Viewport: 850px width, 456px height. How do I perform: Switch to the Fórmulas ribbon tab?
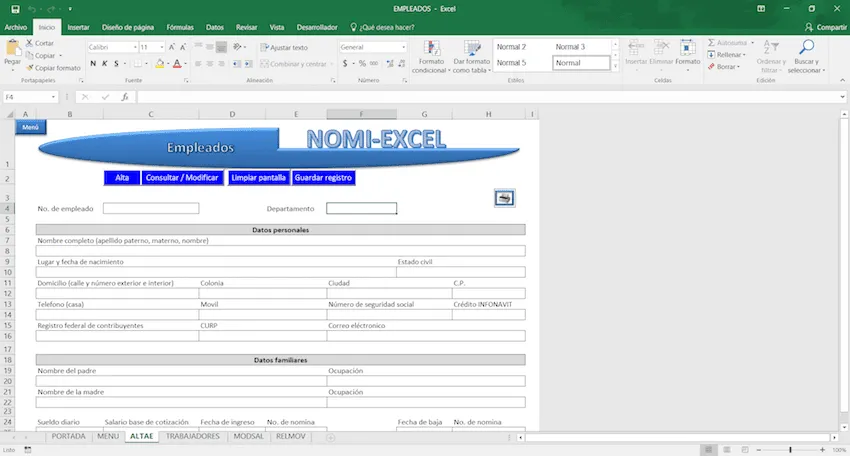tap(180, 28)
